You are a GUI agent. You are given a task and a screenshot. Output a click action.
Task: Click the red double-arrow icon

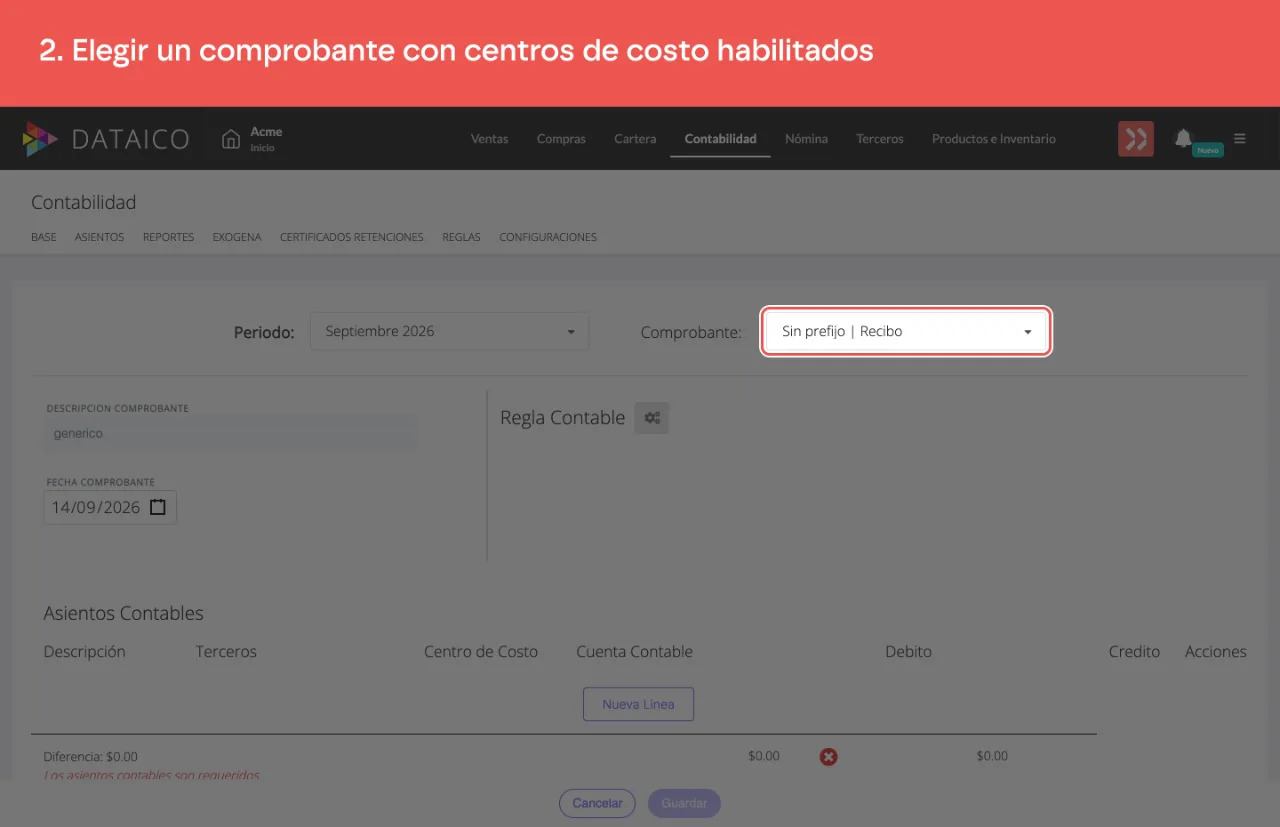coord(1136,139)
